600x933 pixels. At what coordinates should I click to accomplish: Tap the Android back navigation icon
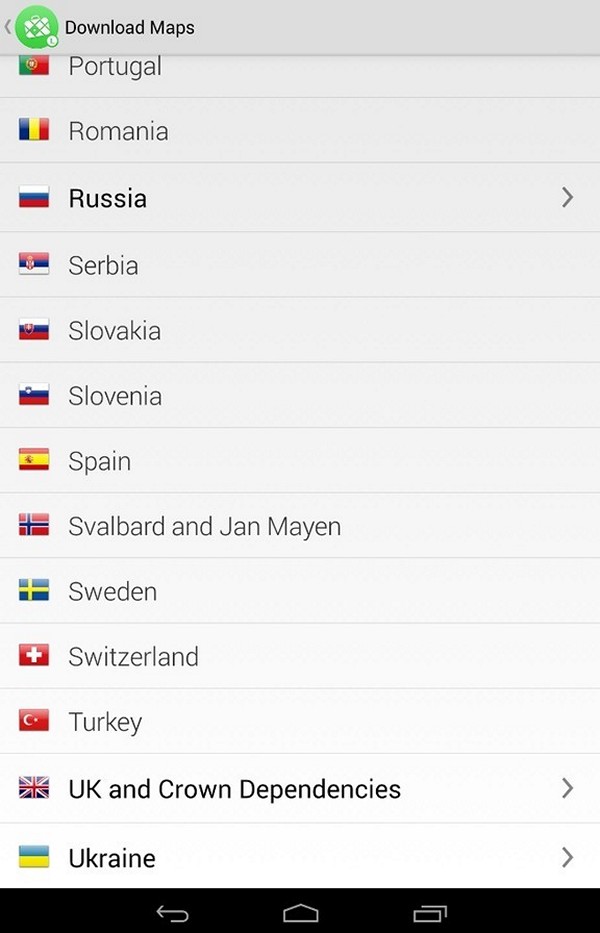coord(172,913)
